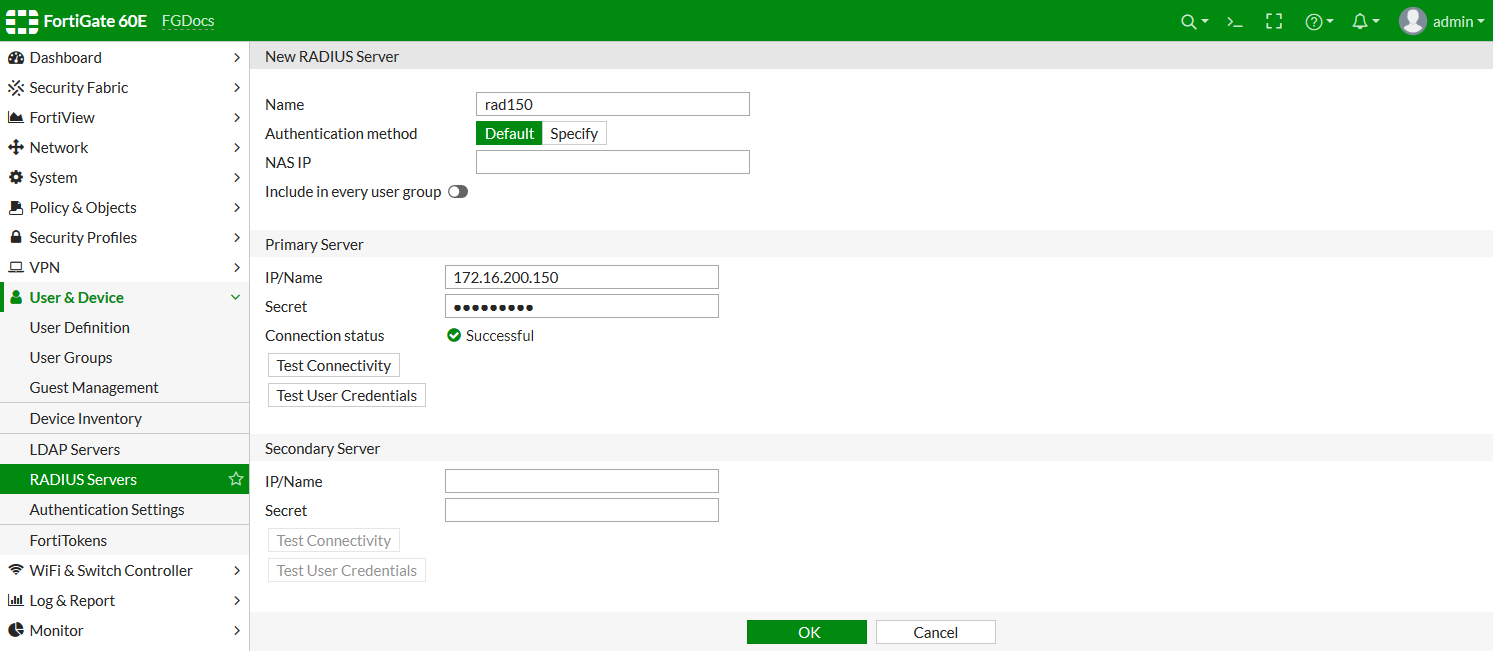Click primary Test Connectivity button

point(334,366)
